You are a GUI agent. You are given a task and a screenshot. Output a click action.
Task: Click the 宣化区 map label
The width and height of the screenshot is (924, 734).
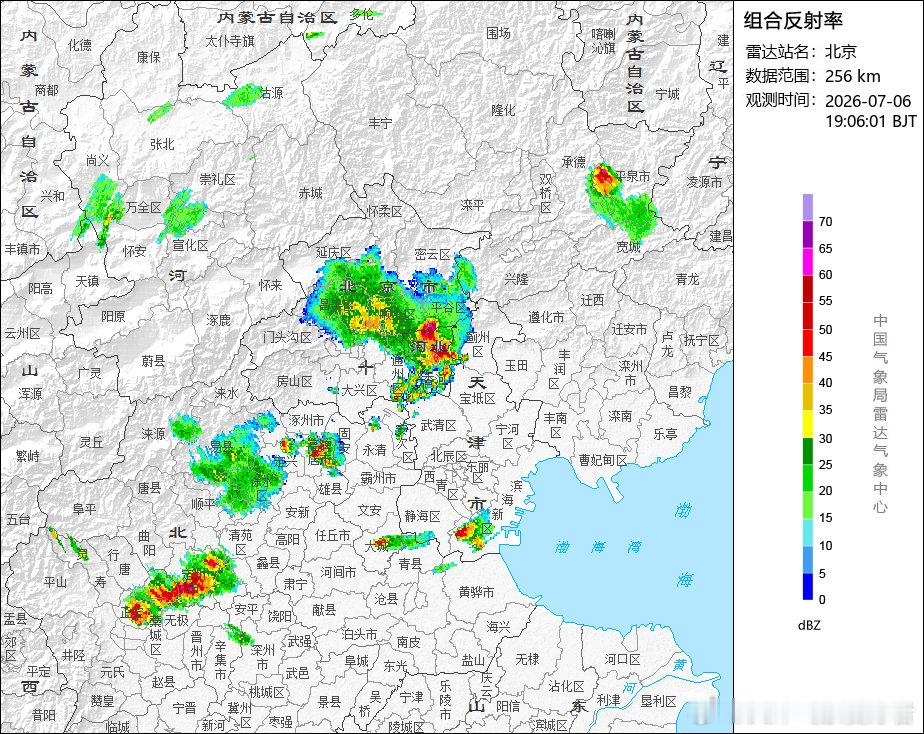pyautogui.click(x=190, y=245)
